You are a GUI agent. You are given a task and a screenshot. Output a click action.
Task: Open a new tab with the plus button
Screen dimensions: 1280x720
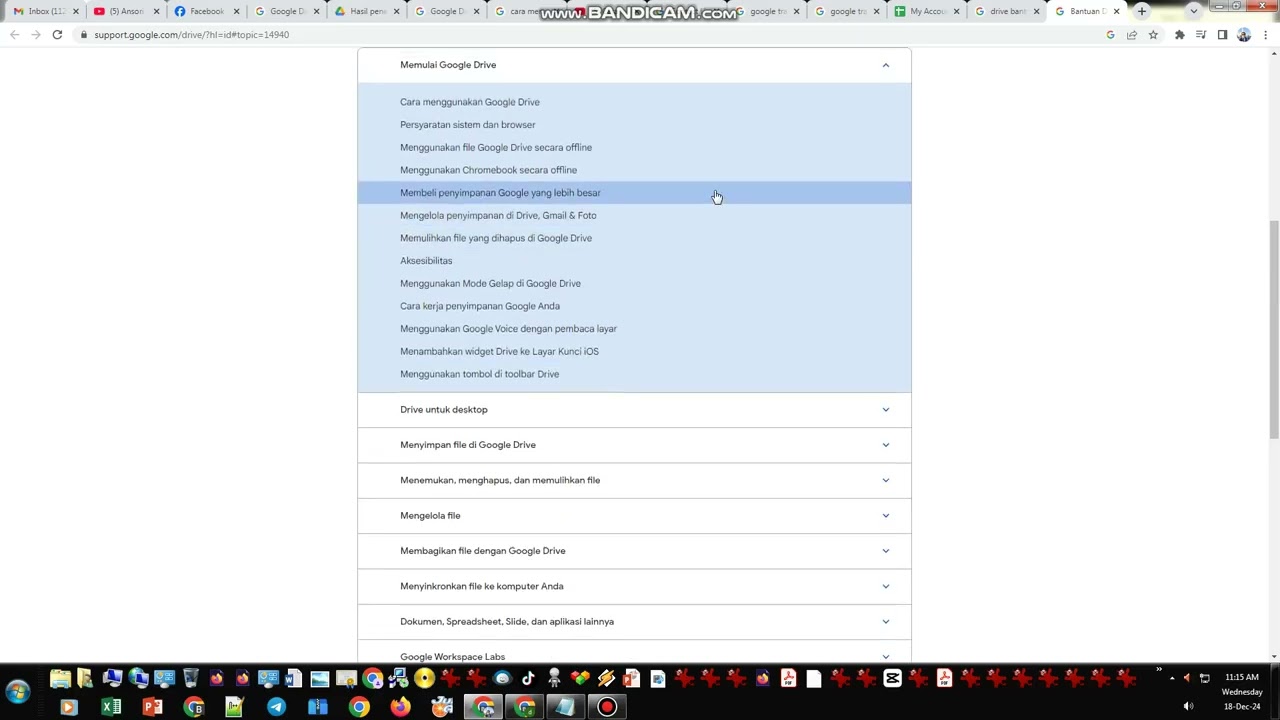pyautogui.click(x=1142, y=11)
